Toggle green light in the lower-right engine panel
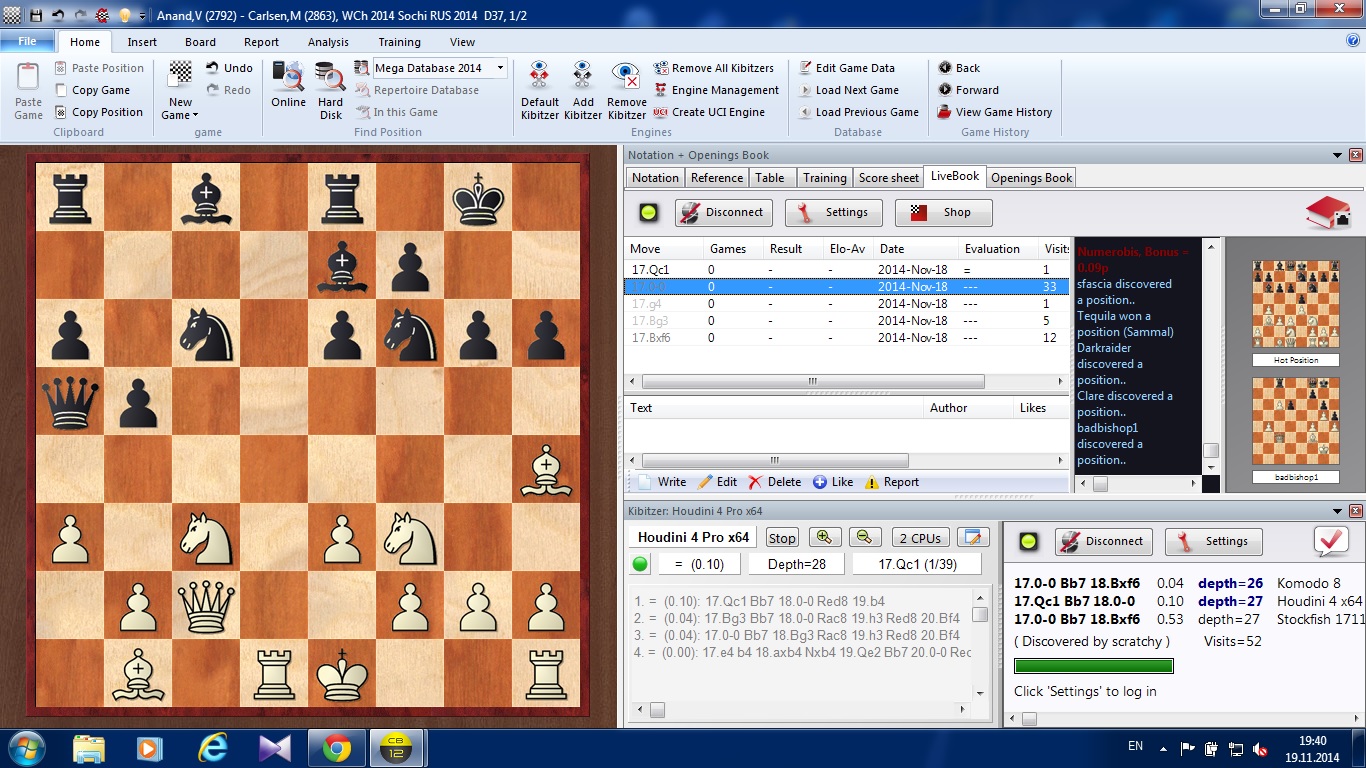Viewport: 1366px width, 768px height. 1029,542
